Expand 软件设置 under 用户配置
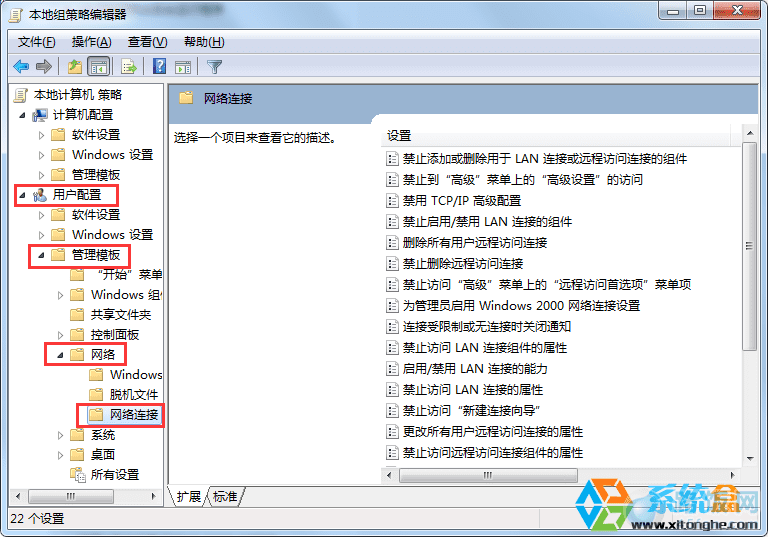This screenshot has width=768, height=537. point(41,215)
